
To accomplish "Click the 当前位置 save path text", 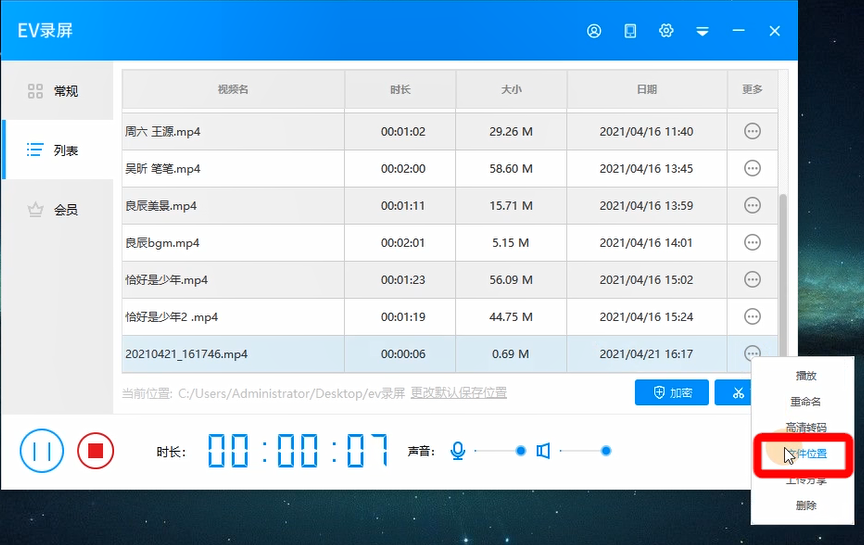I will 263,393.
